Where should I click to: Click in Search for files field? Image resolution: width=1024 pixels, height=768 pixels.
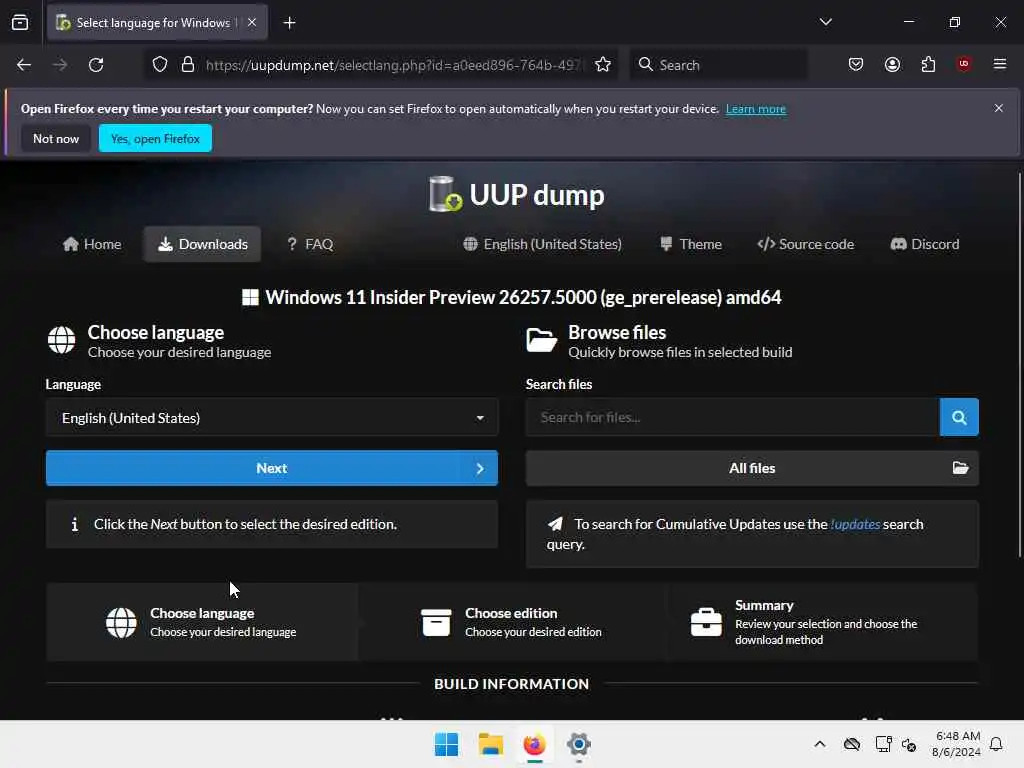point(732,417)
